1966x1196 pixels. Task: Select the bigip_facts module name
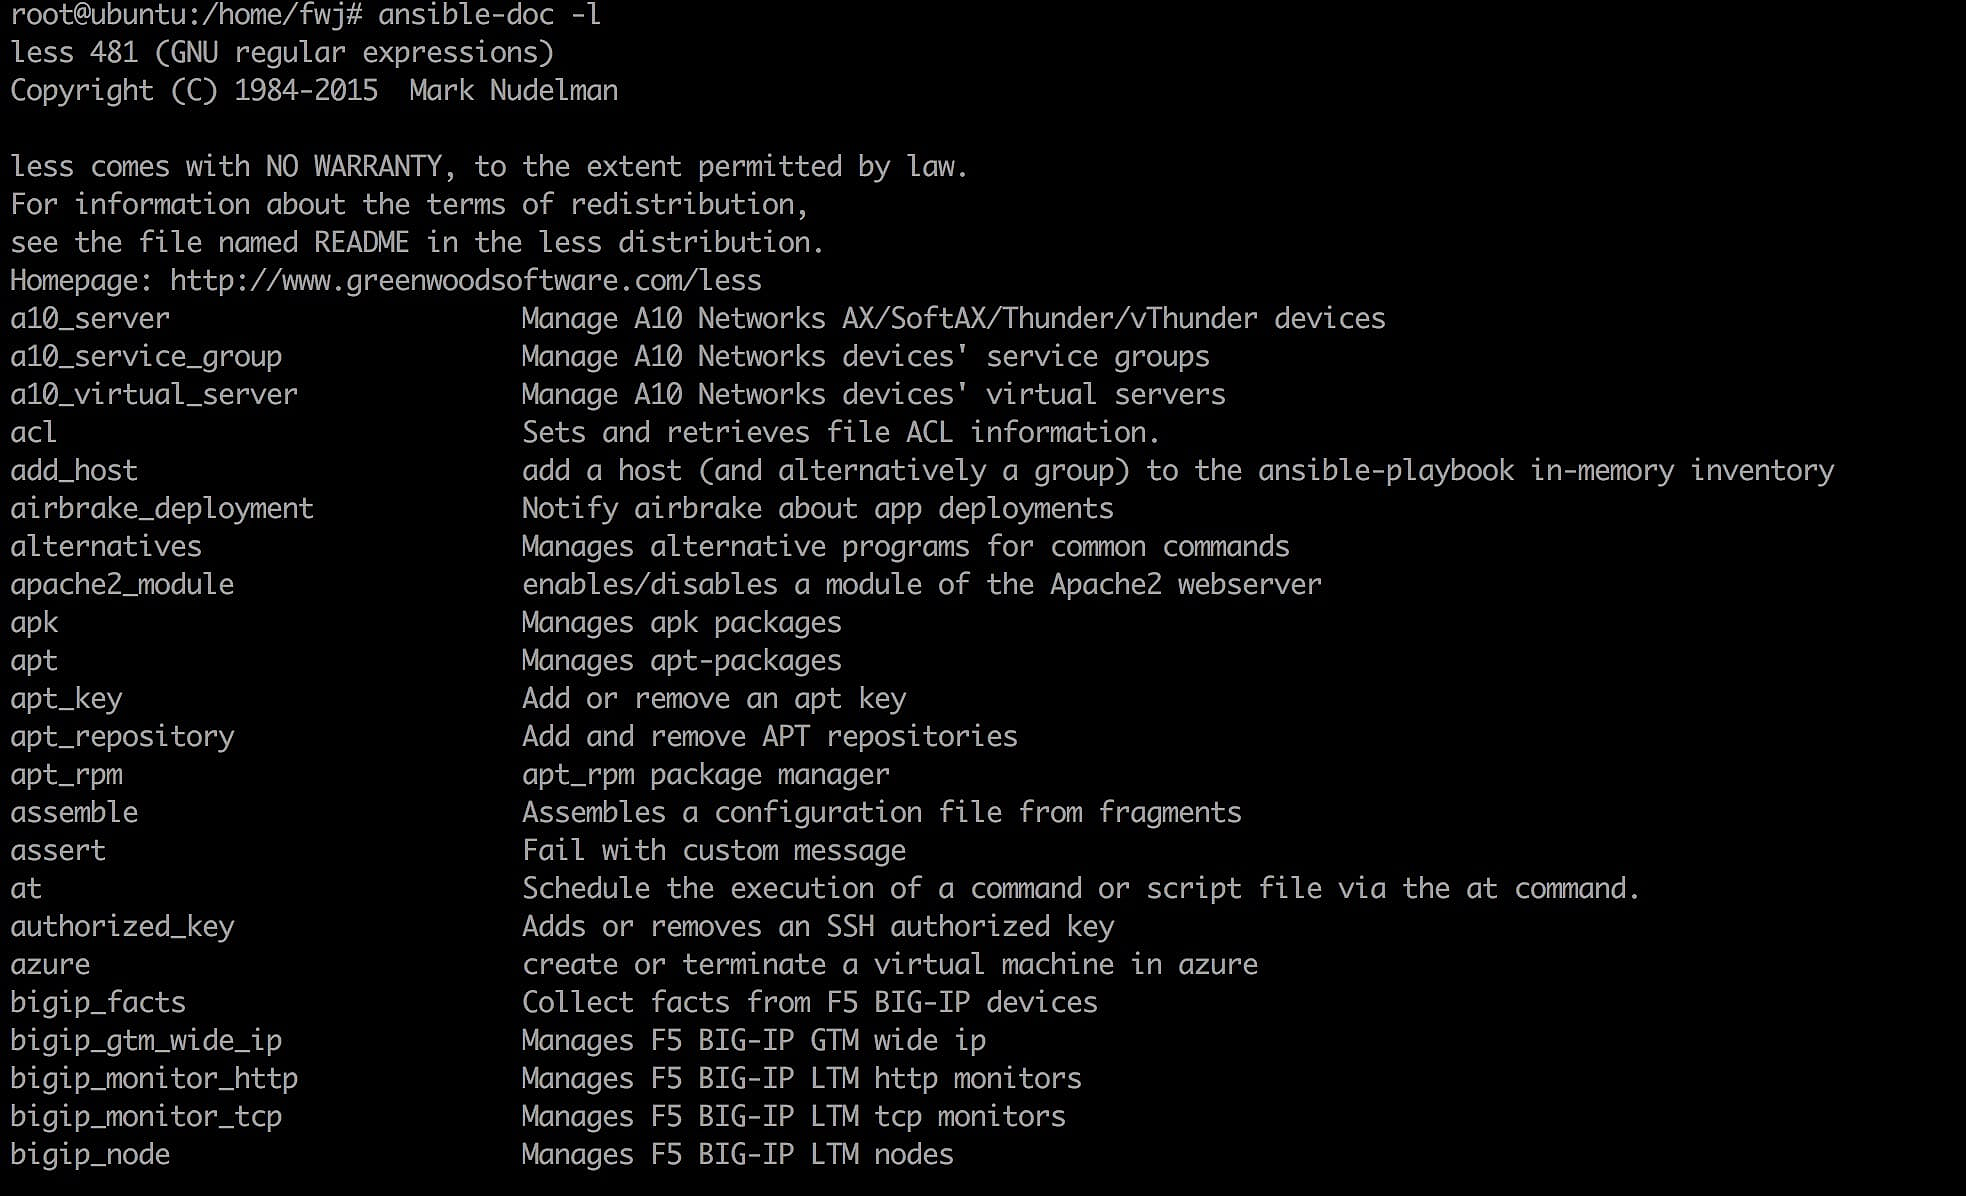tap(98, 1003)
